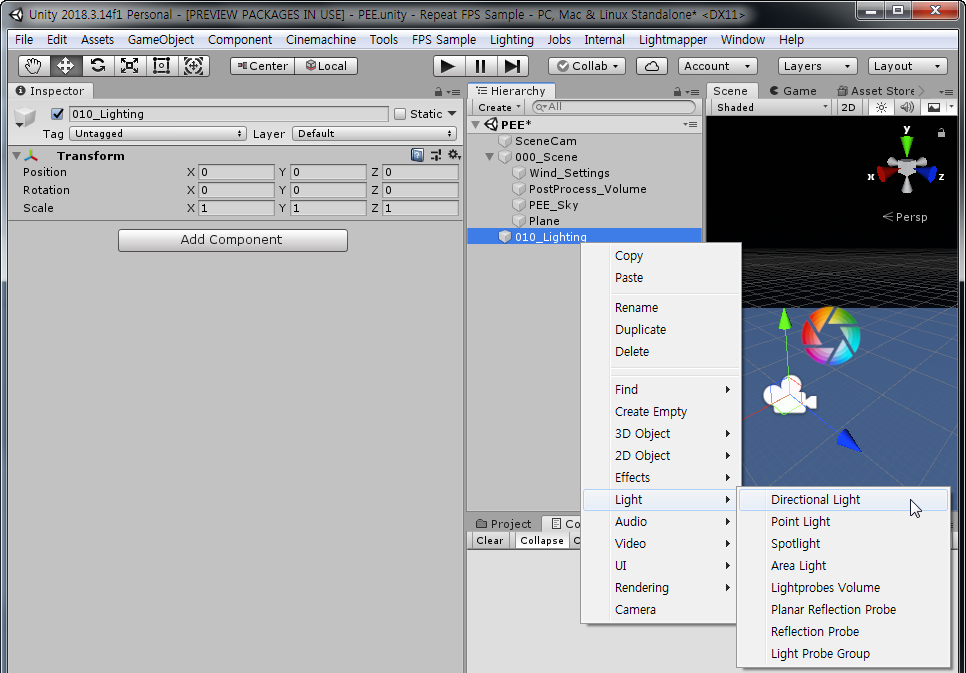Image resolution: width=966 pixels, height=673 pixels.
Task: Select the Rotate tool
Action: (97, 66)
